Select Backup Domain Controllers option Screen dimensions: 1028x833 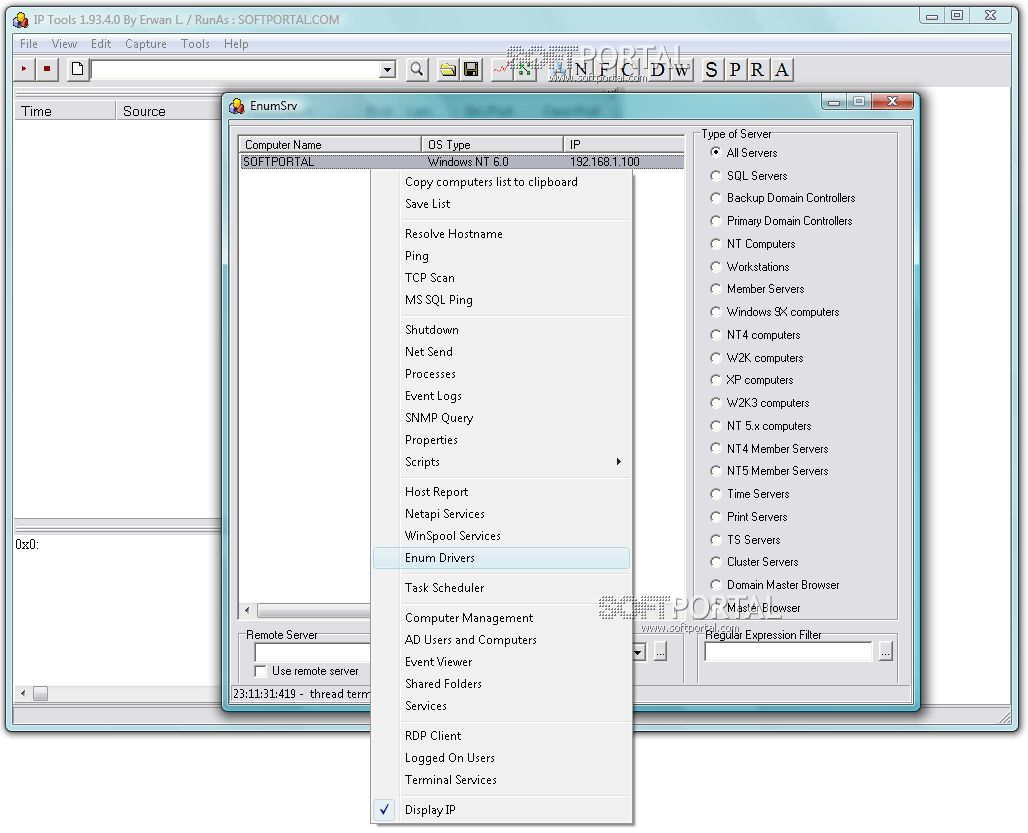coord(715,198)
